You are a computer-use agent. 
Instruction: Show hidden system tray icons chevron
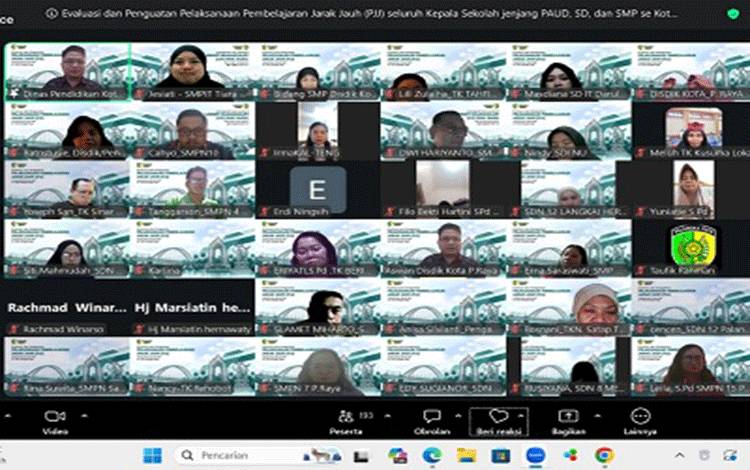[679, 455]
